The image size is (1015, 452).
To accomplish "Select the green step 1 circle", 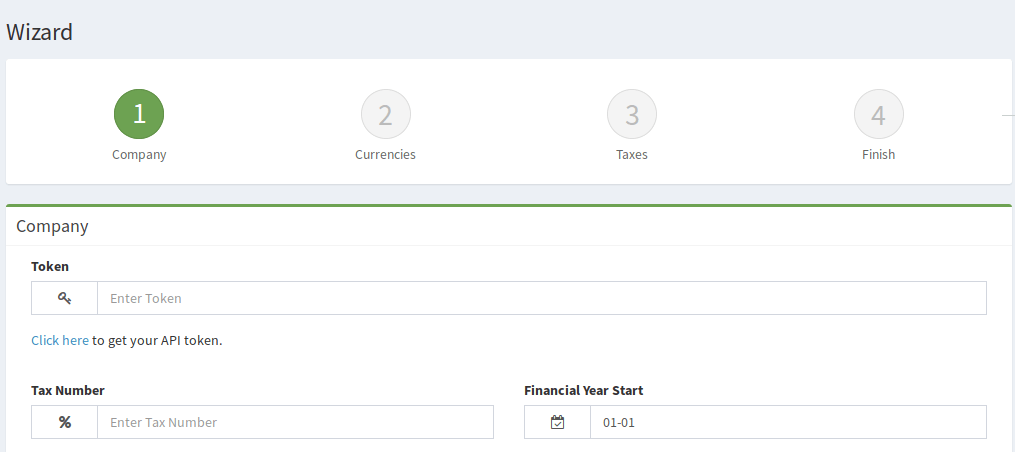I will 139,114.
